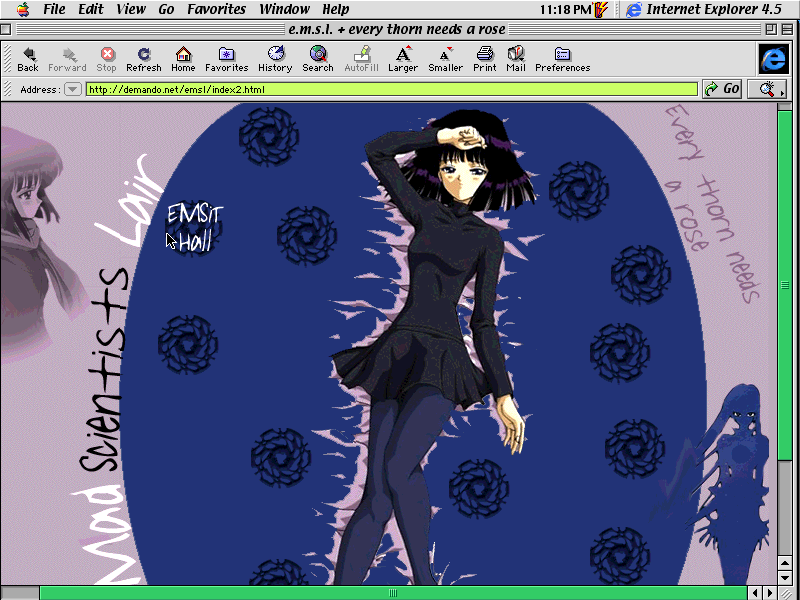Open the History toolbar icon
Screen dimensions: 800x600
[x=275, y=58]
